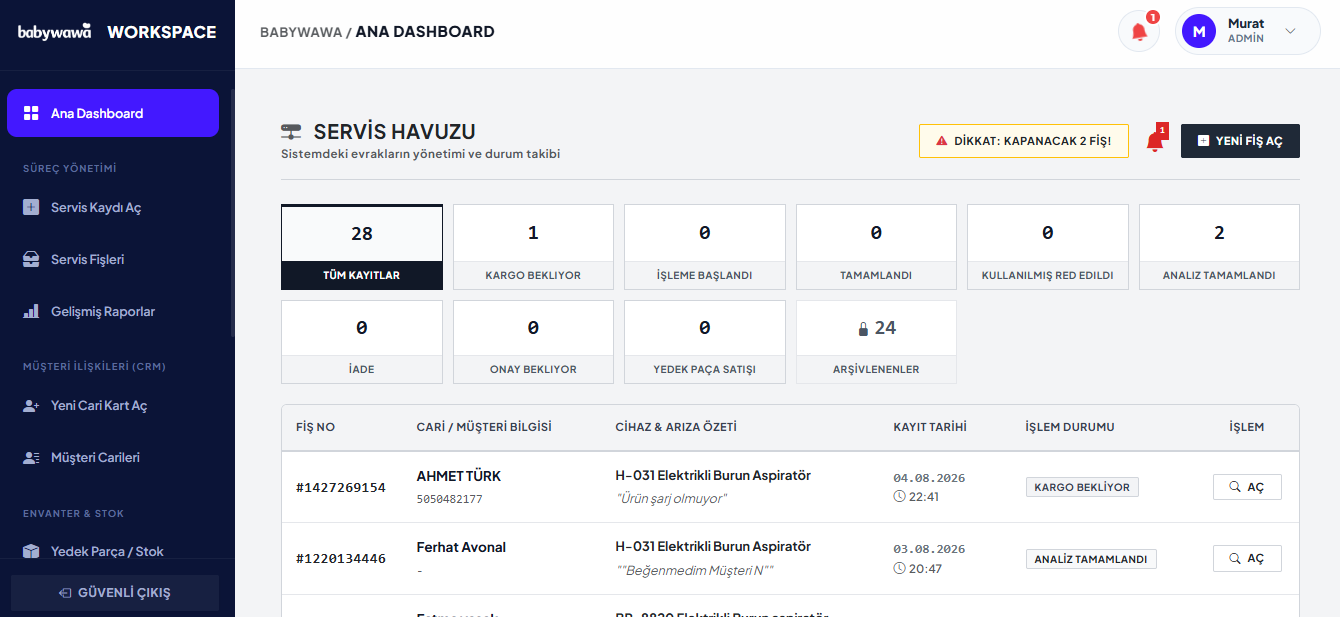Expand the Murat Admin user dropdown
This screenshot has height=617, width=1340.
(x=1247, y=32)
